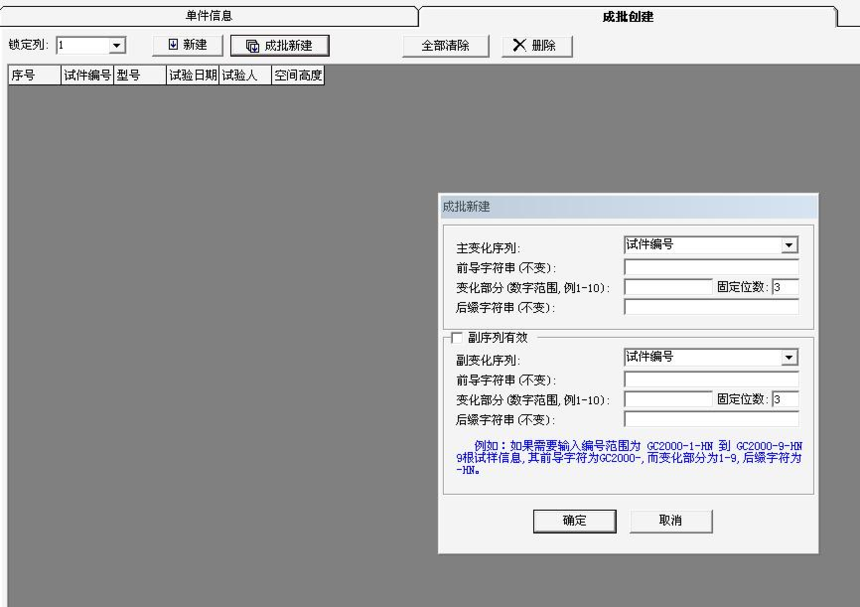The height and width of the screenshot is (607, 860).
Task: Focus the main 变化部分 number range field
Action: (667, 287)
